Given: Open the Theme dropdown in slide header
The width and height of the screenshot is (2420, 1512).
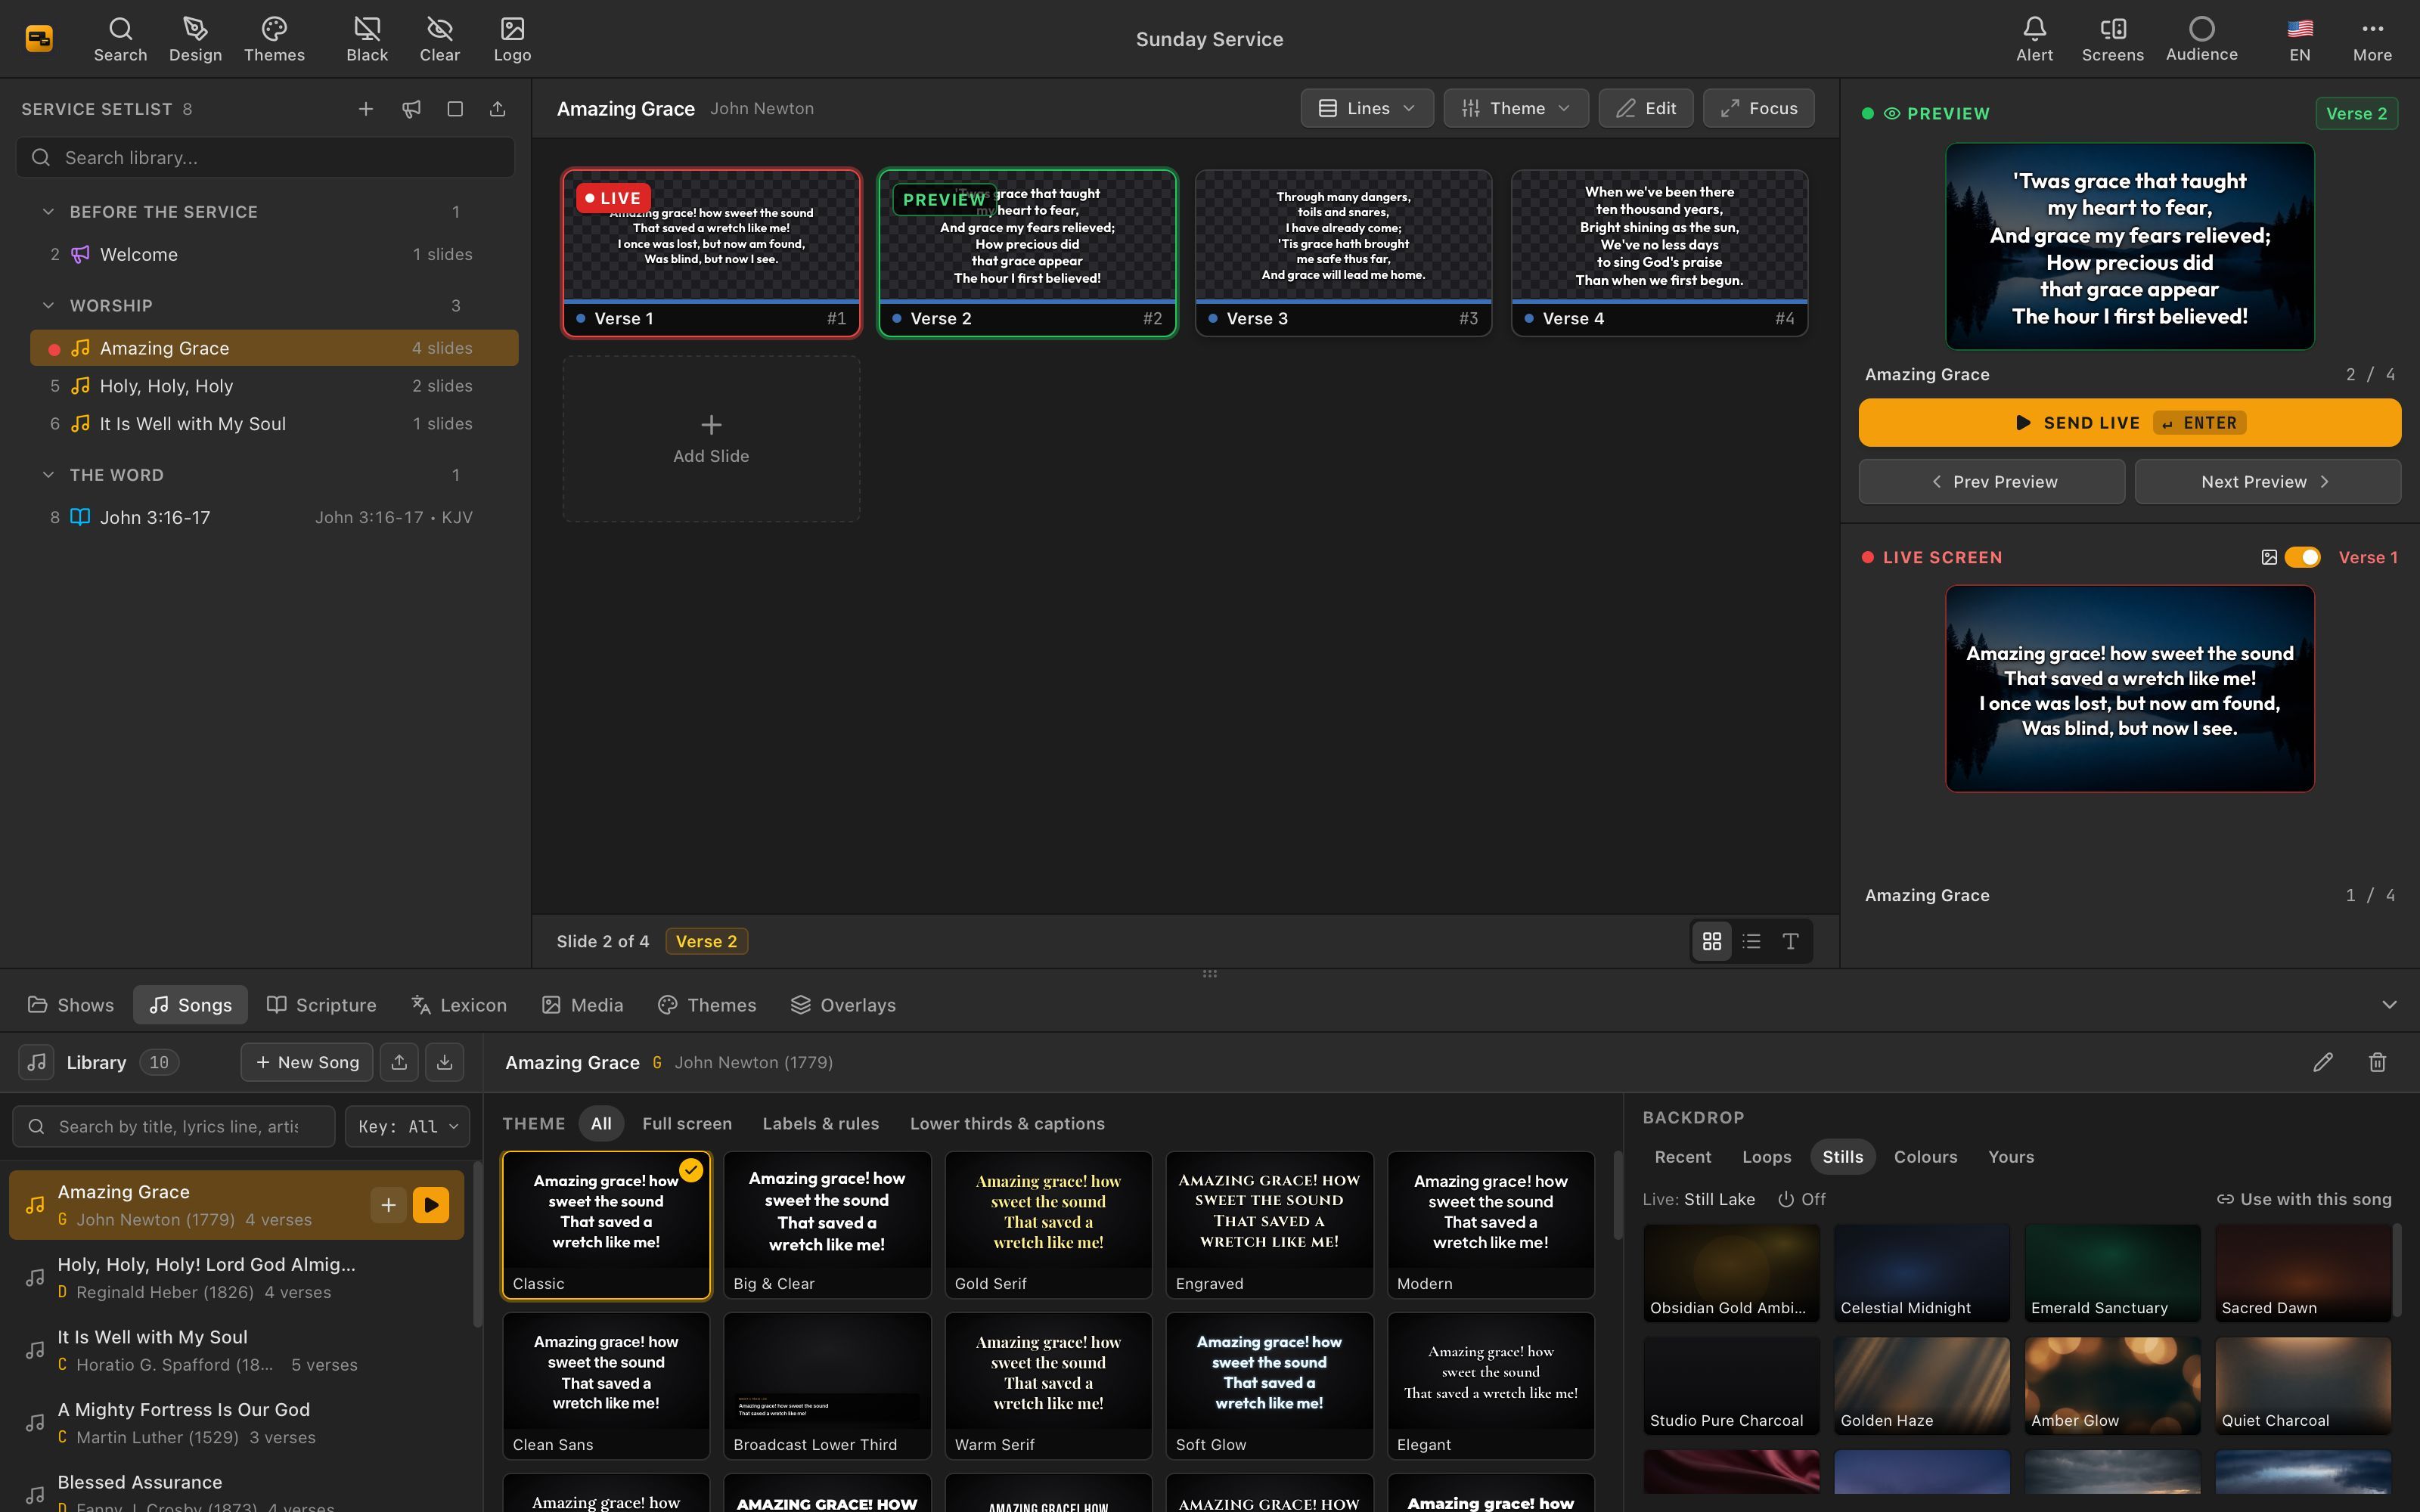Looking at the screenshot, I should pyautogui.click(x=1516, y=108).
